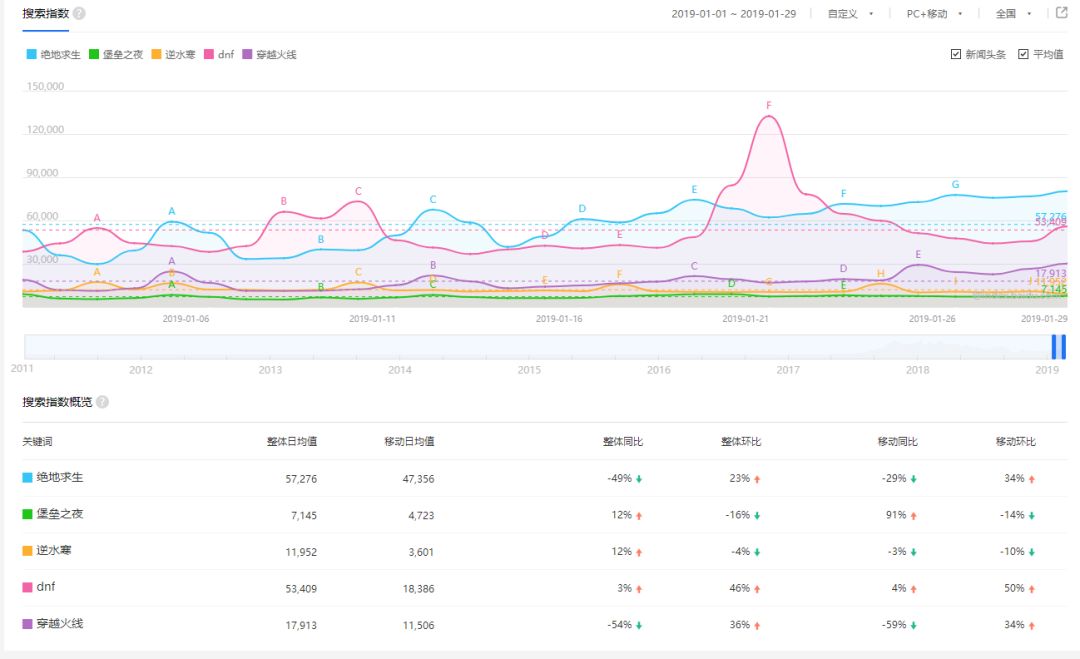Viewport: 1080px width, 659px height.
Task: Click the 2019-01-06 axis label
Action: [186, 319]
